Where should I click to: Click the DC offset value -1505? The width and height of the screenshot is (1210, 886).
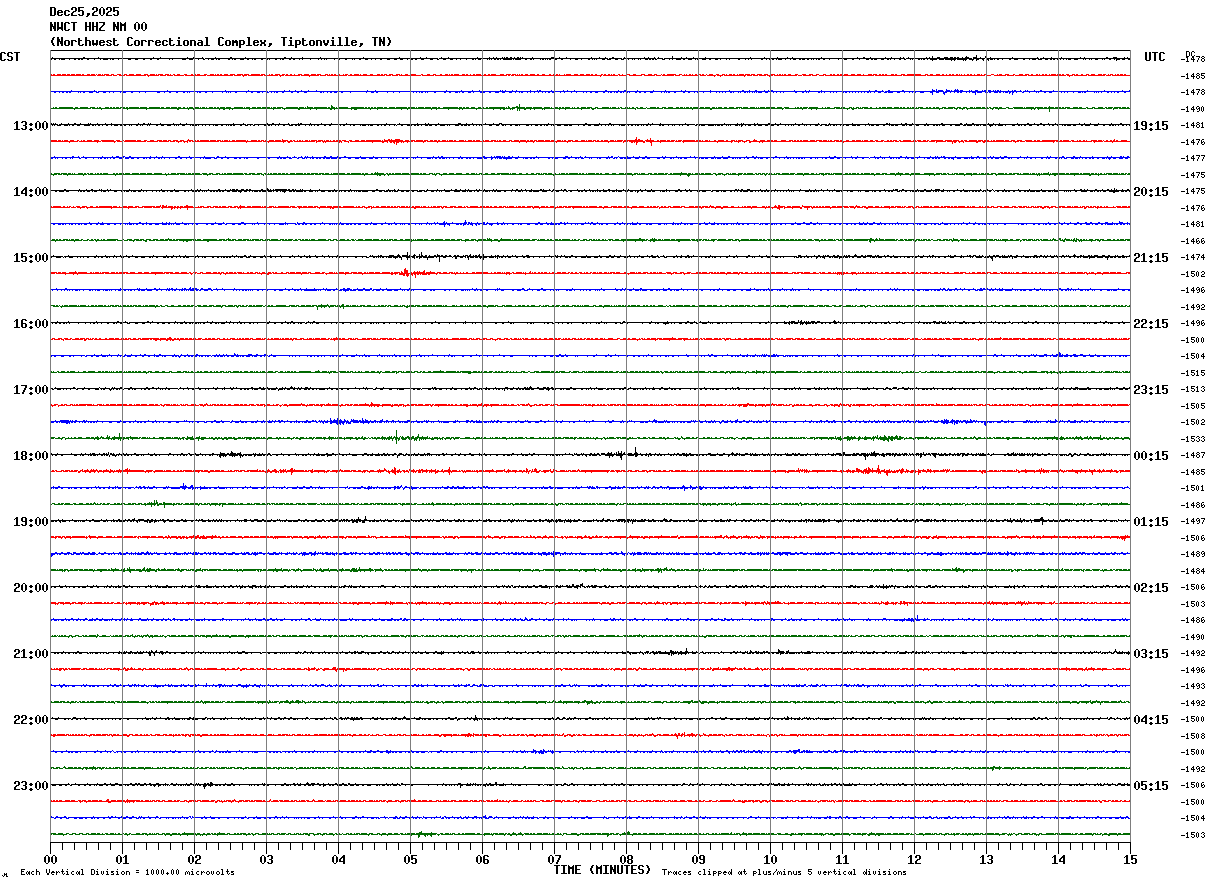pyautogui.click(x=1193, y=406)
